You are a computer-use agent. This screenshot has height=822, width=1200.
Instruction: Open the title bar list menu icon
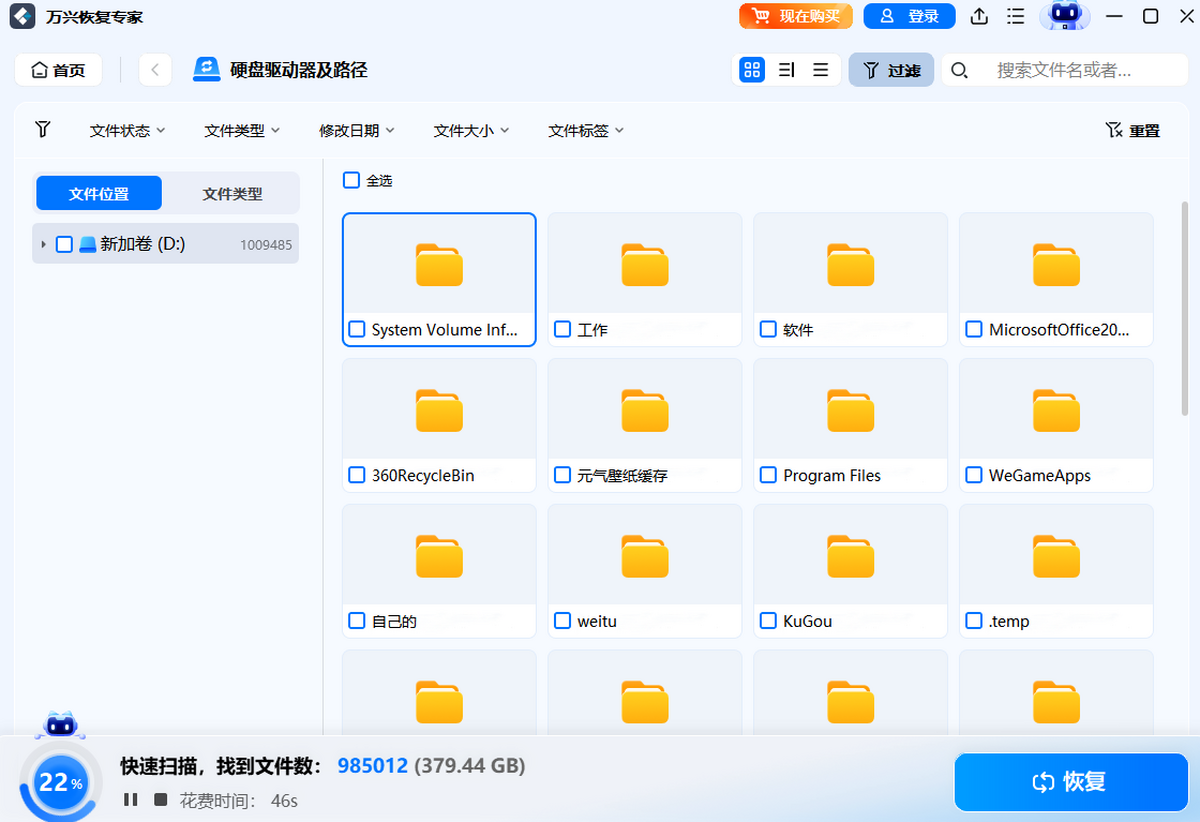pyautogui.click(x=1016, y=16)
